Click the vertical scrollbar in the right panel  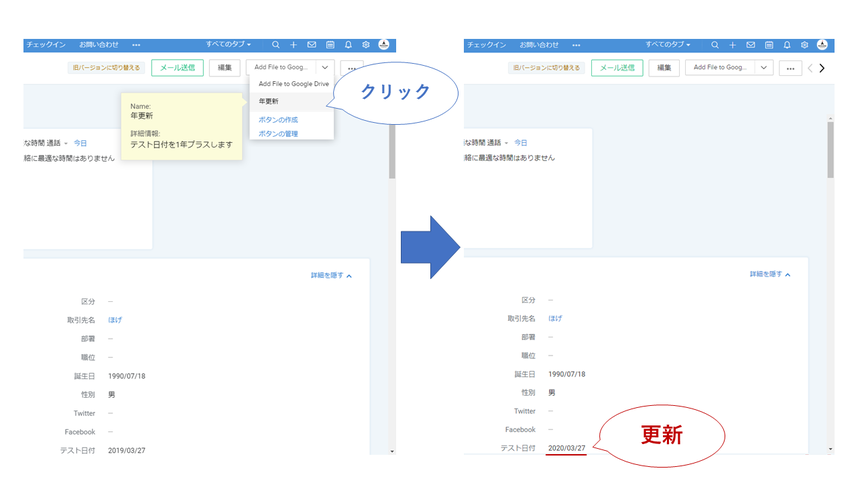pyautogui.click(x=830, y=150)
